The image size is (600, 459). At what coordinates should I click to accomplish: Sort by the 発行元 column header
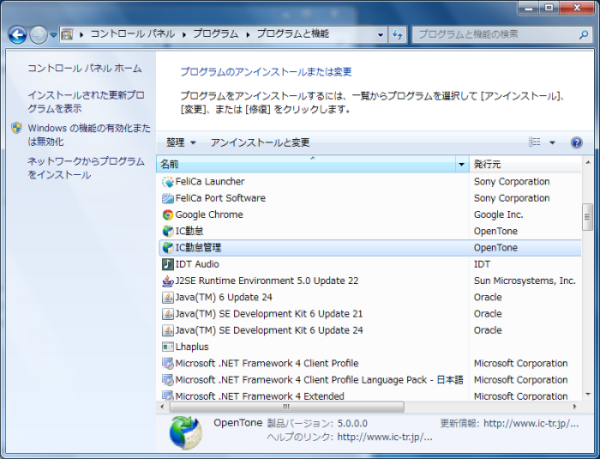point(526,164)
